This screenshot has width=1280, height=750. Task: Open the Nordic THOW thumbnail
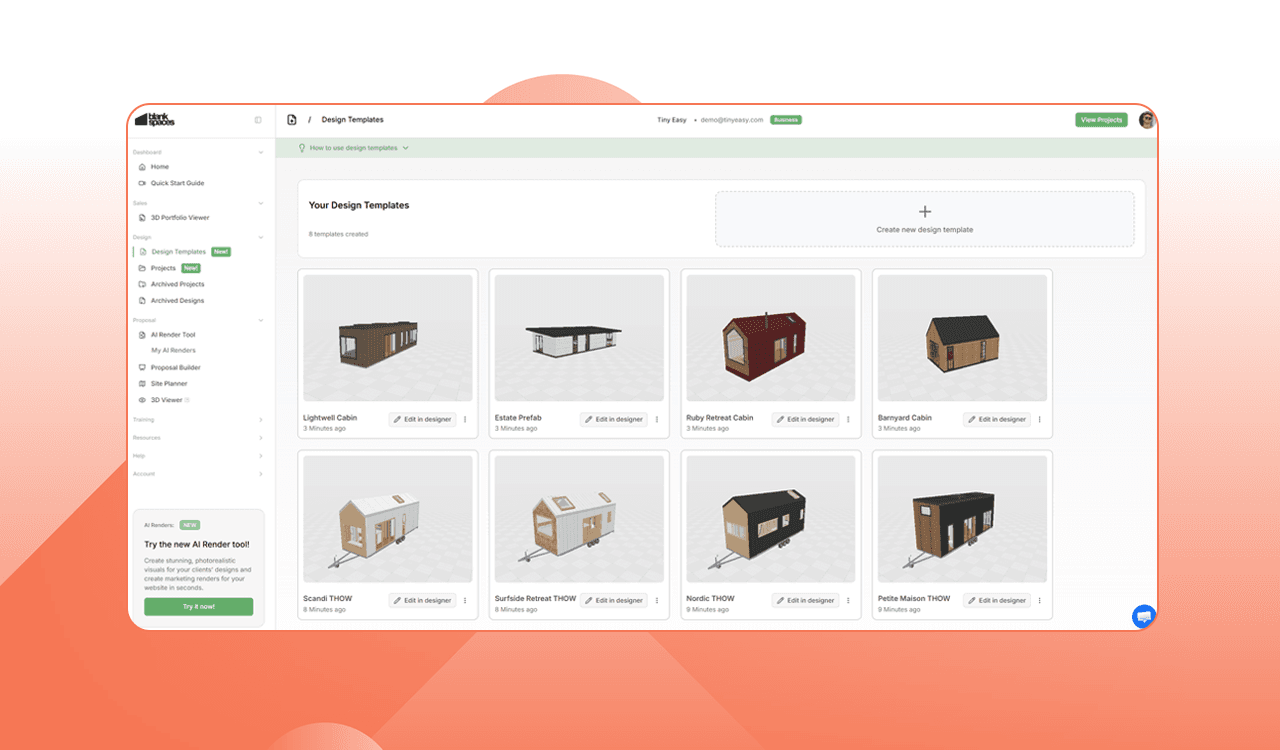[x=771, y=520]
